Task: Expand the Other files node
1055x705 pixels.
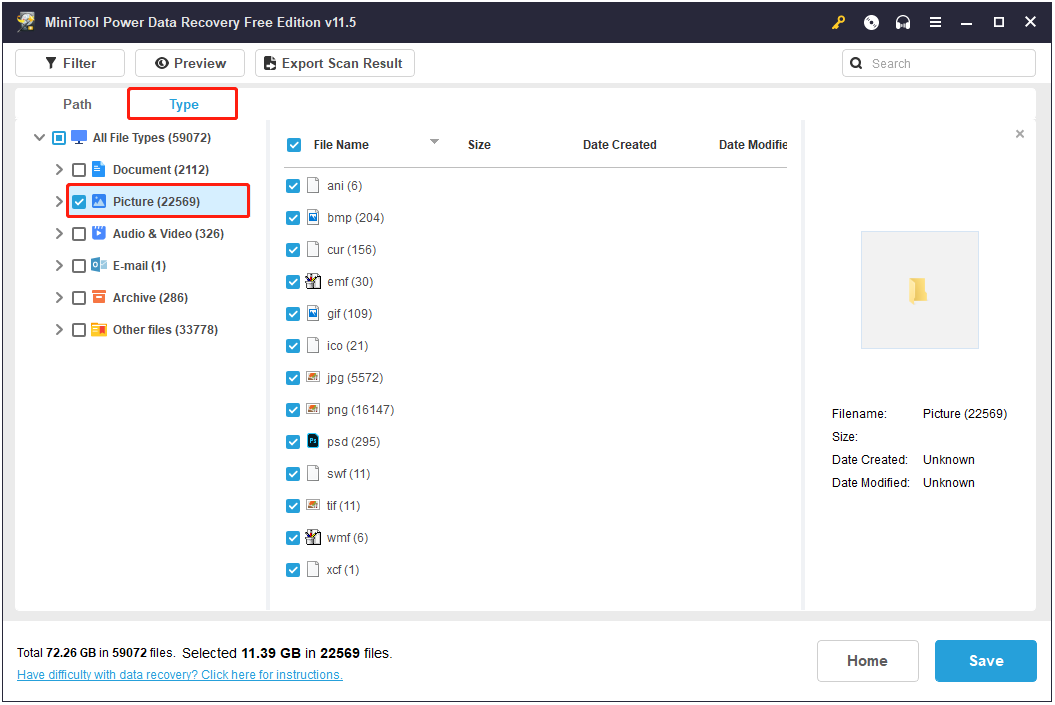Action: (59, 330)
